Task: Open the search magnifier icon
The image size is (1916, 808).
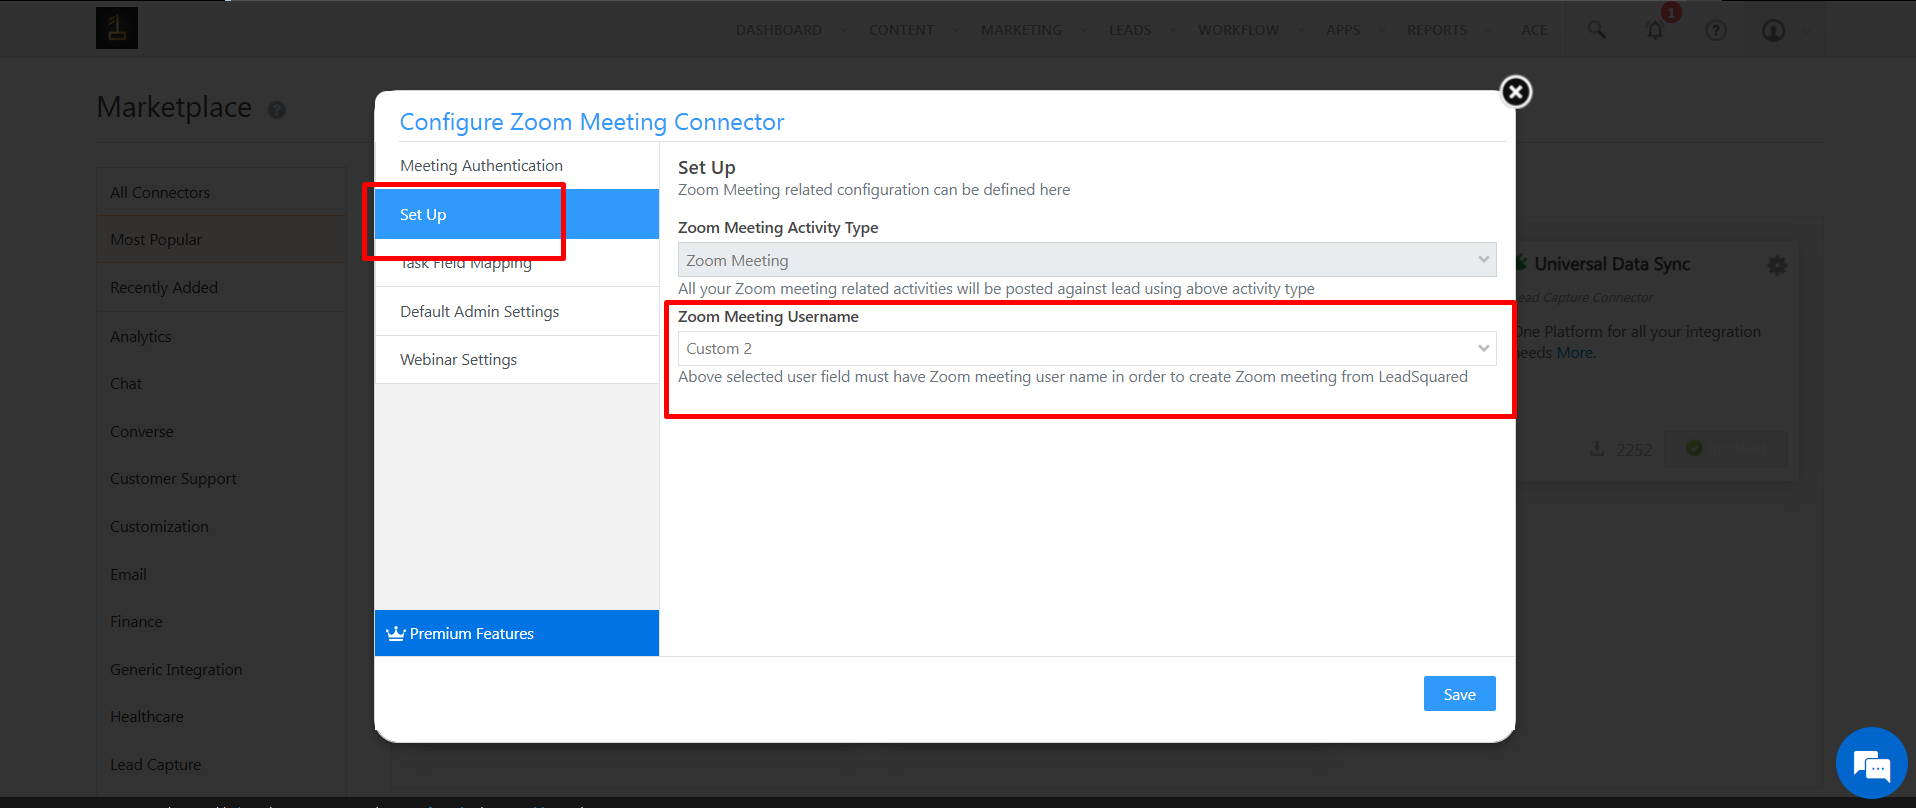Action: pos(1597,30)
